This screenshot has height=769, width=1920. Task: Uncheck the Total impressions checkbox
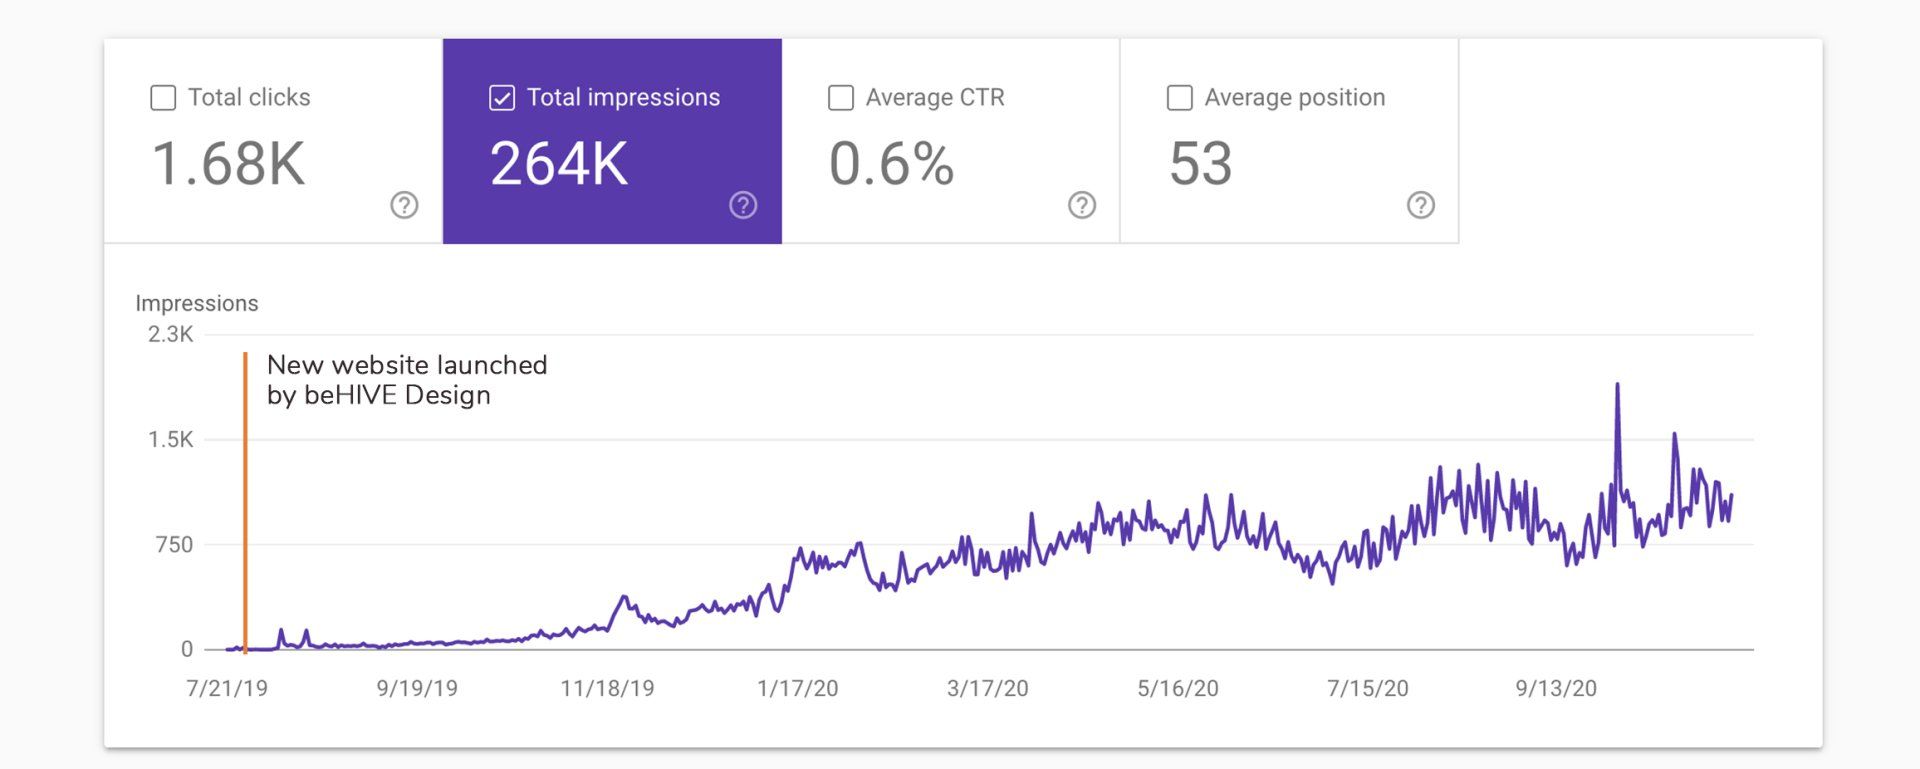coord(502,98)
